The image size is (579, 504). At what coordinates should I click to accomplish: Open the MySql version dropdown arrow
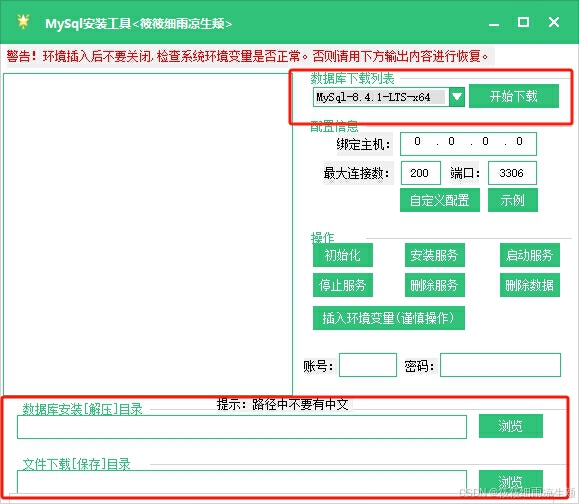(457, 97)
